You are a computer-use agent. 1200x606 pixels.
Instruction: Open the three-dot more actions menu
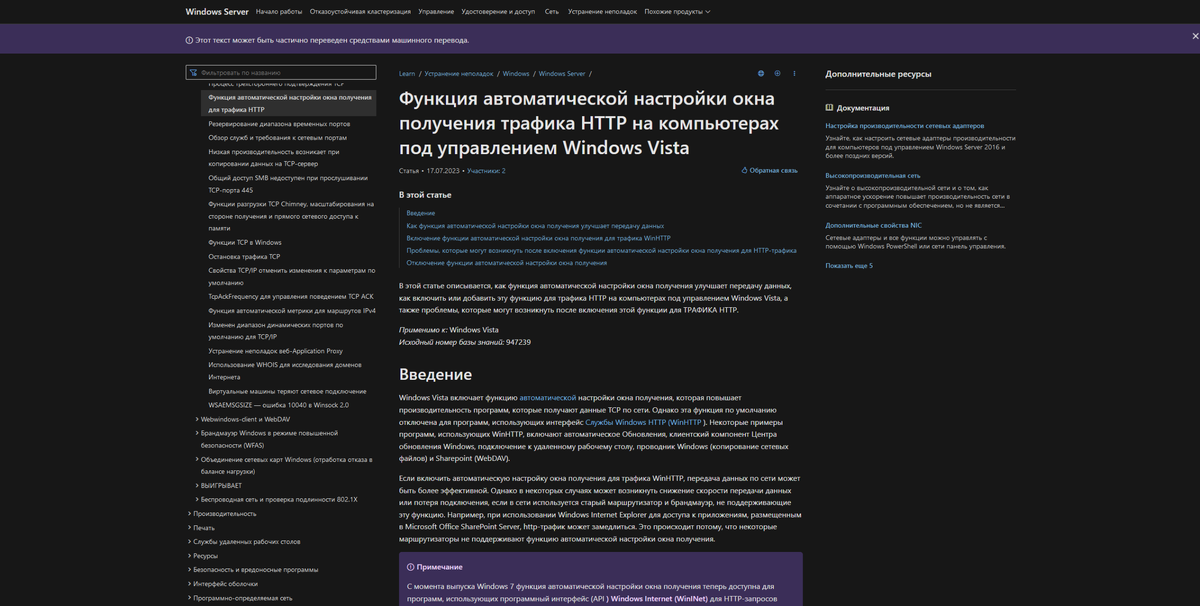(x=795, y=73)
